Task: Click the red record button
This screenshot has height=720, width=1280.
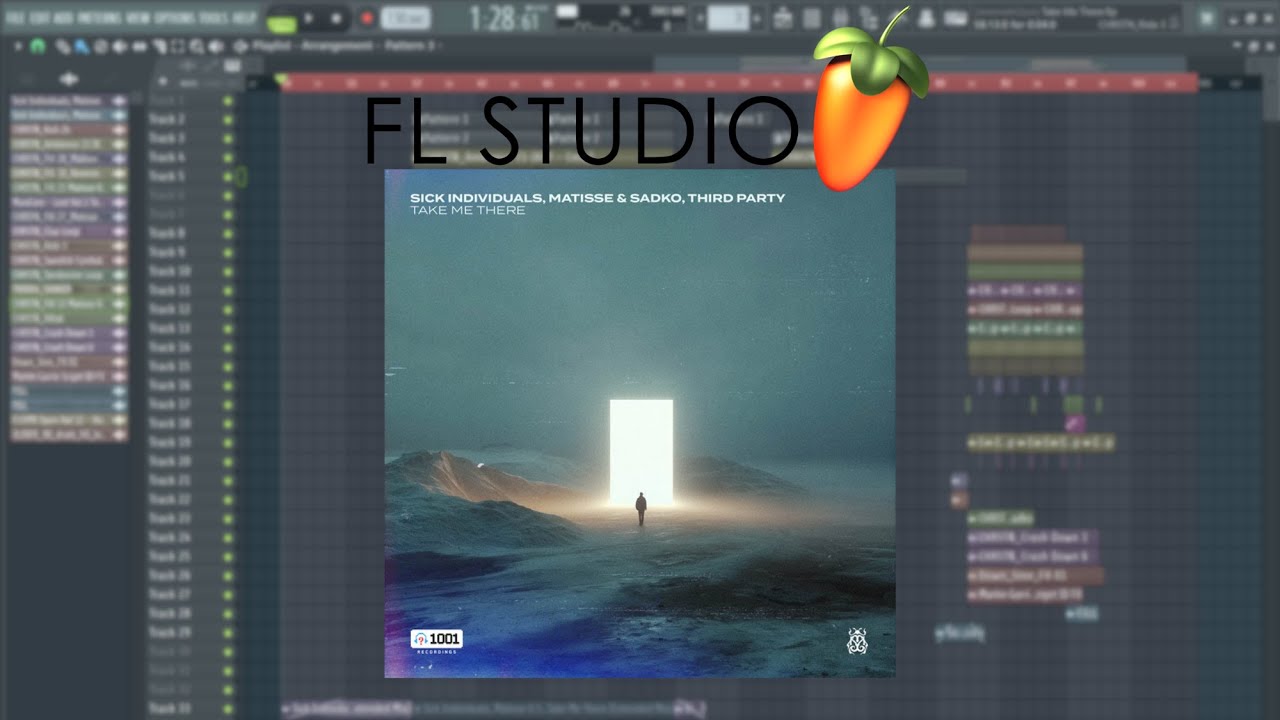Action: tap(367, 18)
